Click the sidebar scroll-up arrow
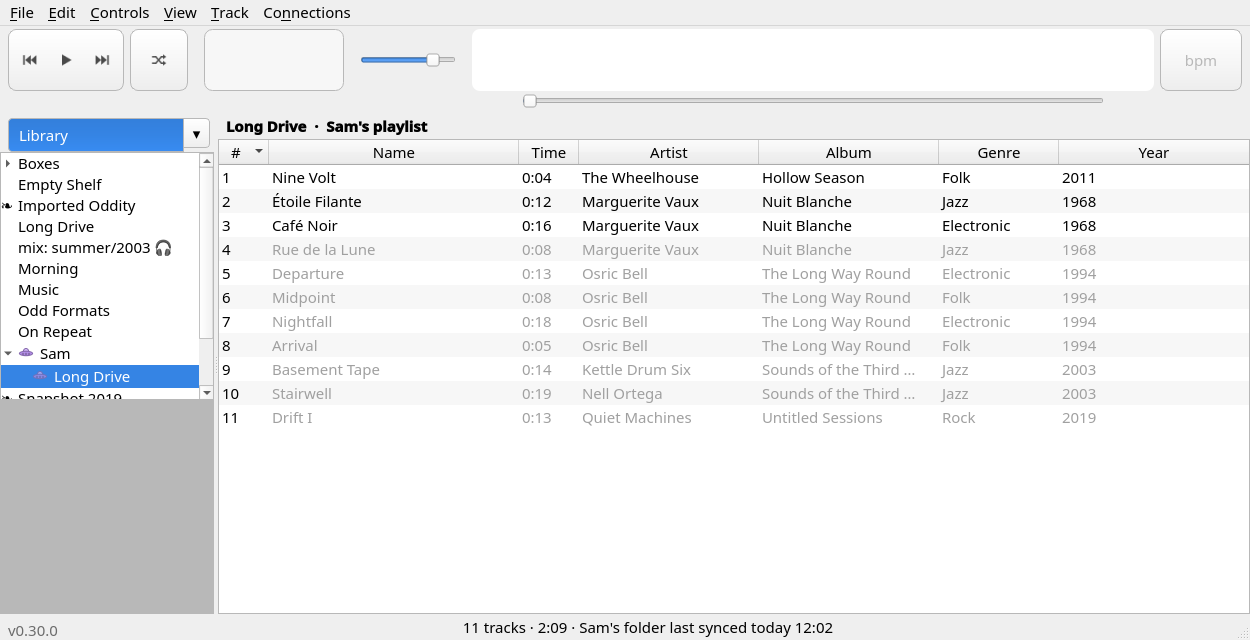This screenshot has width=1250, height=640. tap(206, 159)
